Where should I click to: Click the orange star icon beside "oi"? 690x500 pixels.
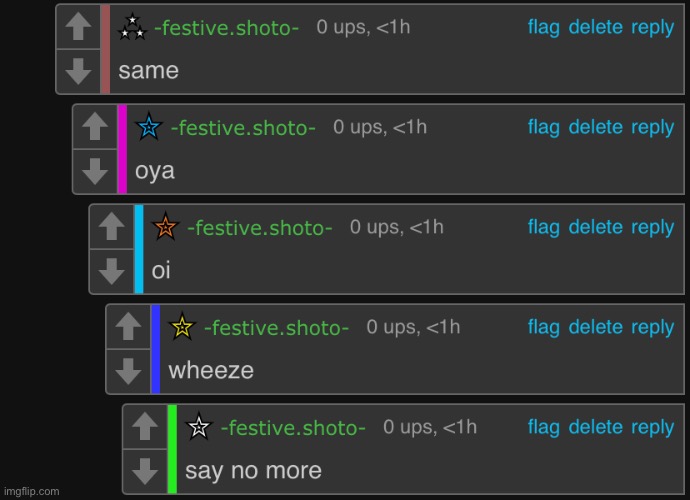(x=165, y=227)
